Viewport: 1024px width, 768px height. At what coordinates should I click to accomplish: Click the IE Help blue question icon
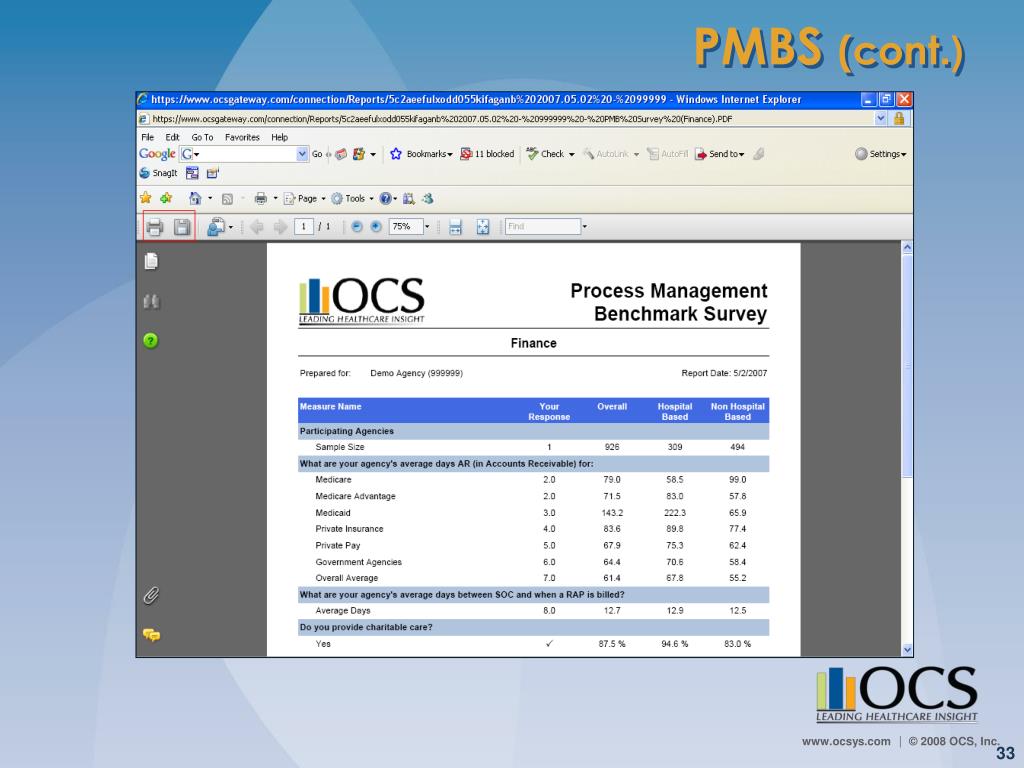pos(386,199)
